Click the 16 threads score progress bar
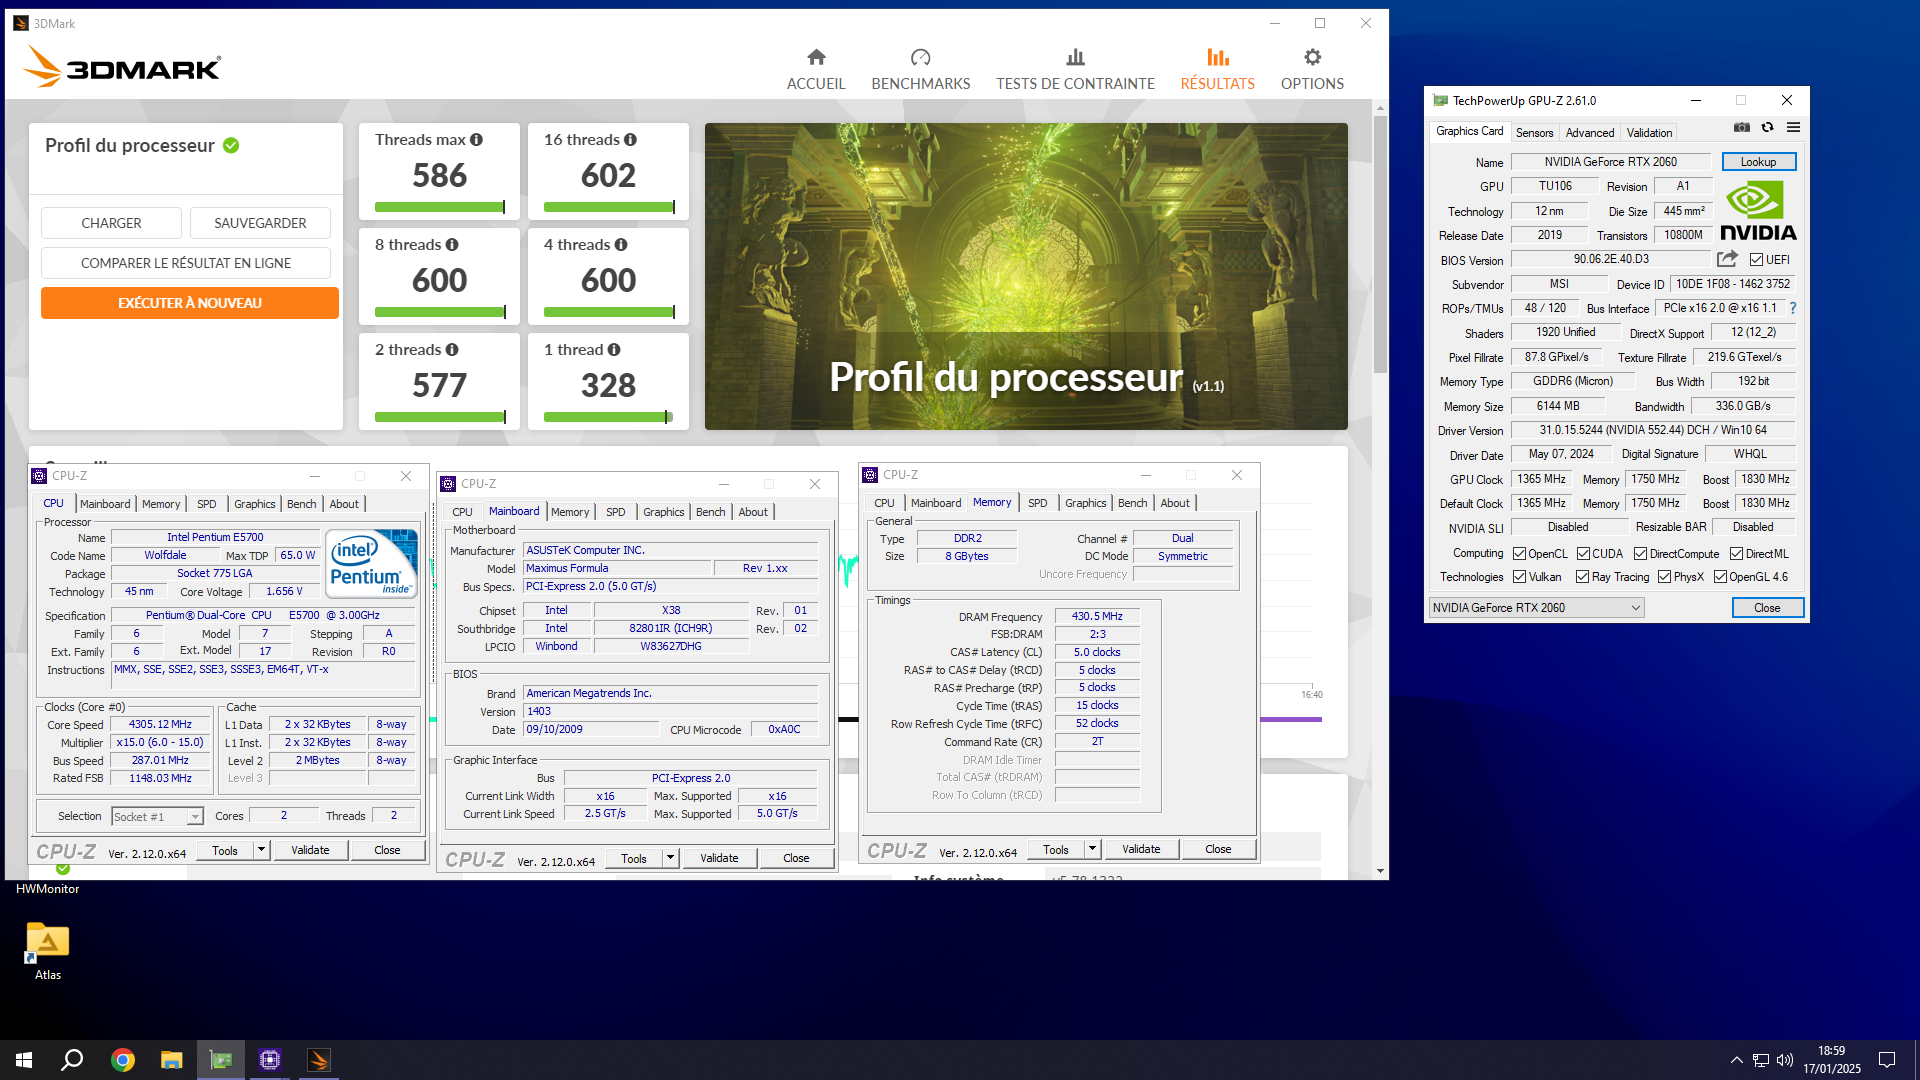 pos(608,207)
